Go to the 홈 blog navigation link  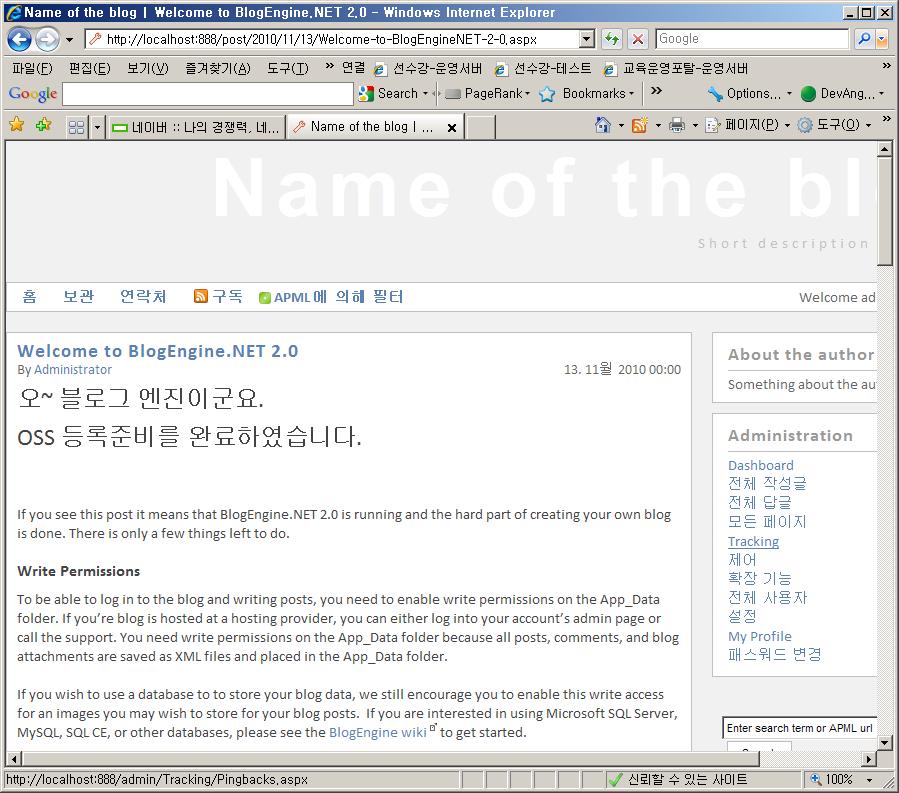click(29, 296)
